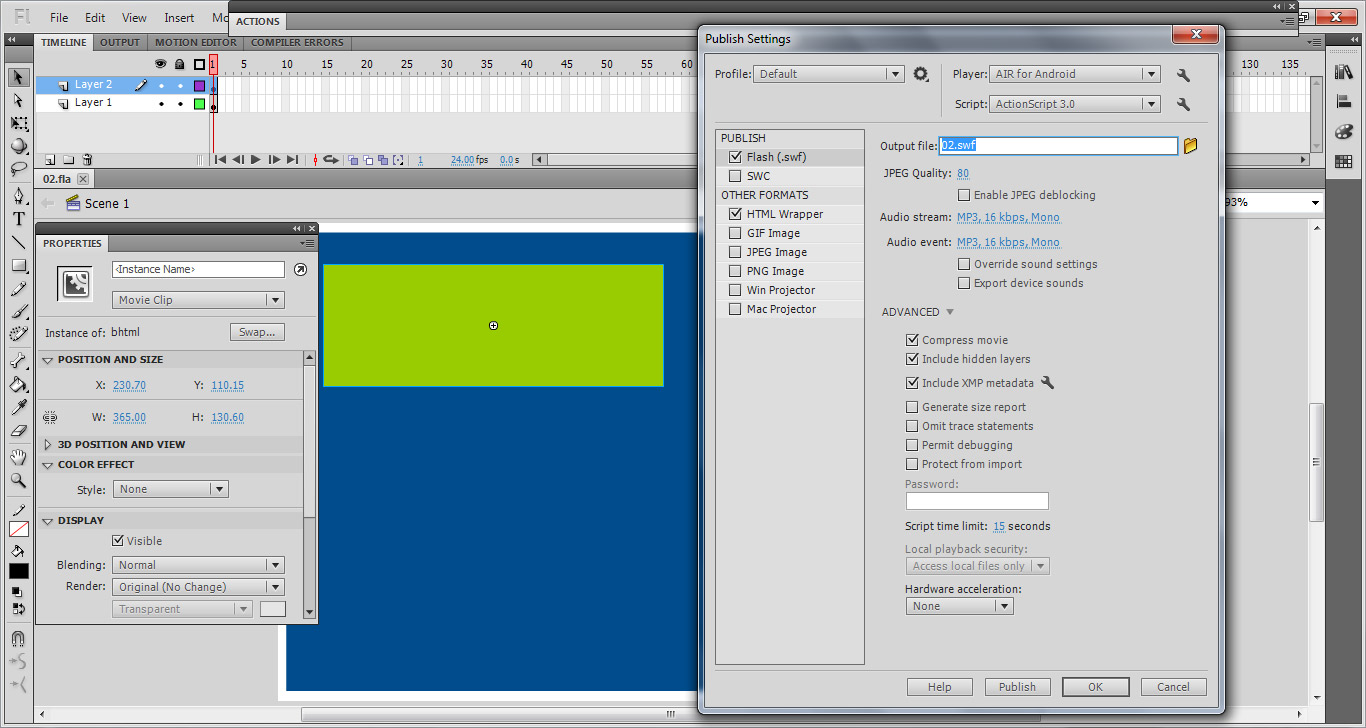The width and height of the screenshot is (1366, 728).
Task: Click the Delete layer trash icon
Action: click(87, 160)
